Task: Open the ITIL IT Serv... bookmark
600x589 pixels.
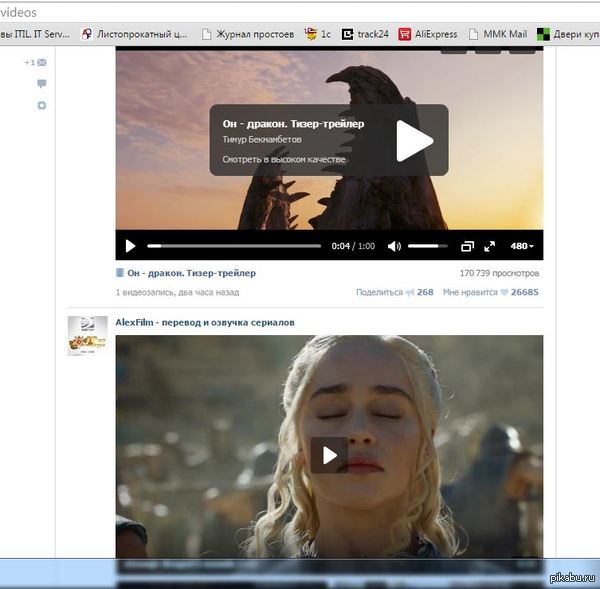Action: pyautogui.click(x=35, y=34)
